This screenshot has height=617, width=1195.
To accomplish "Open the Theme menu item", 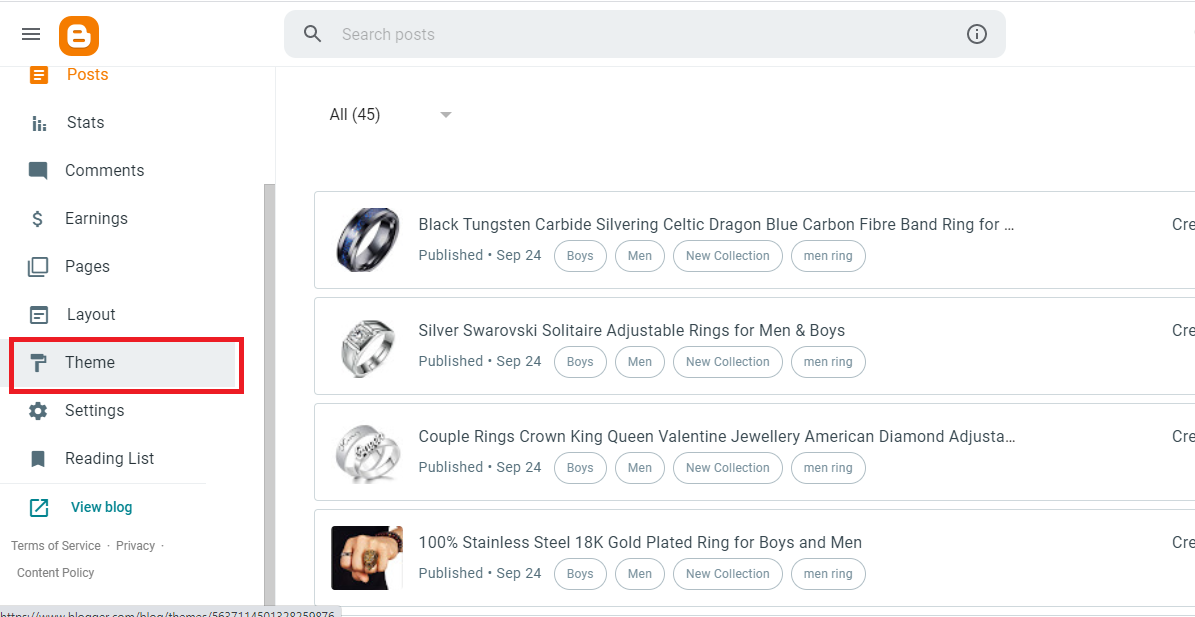I will (90, 363).
